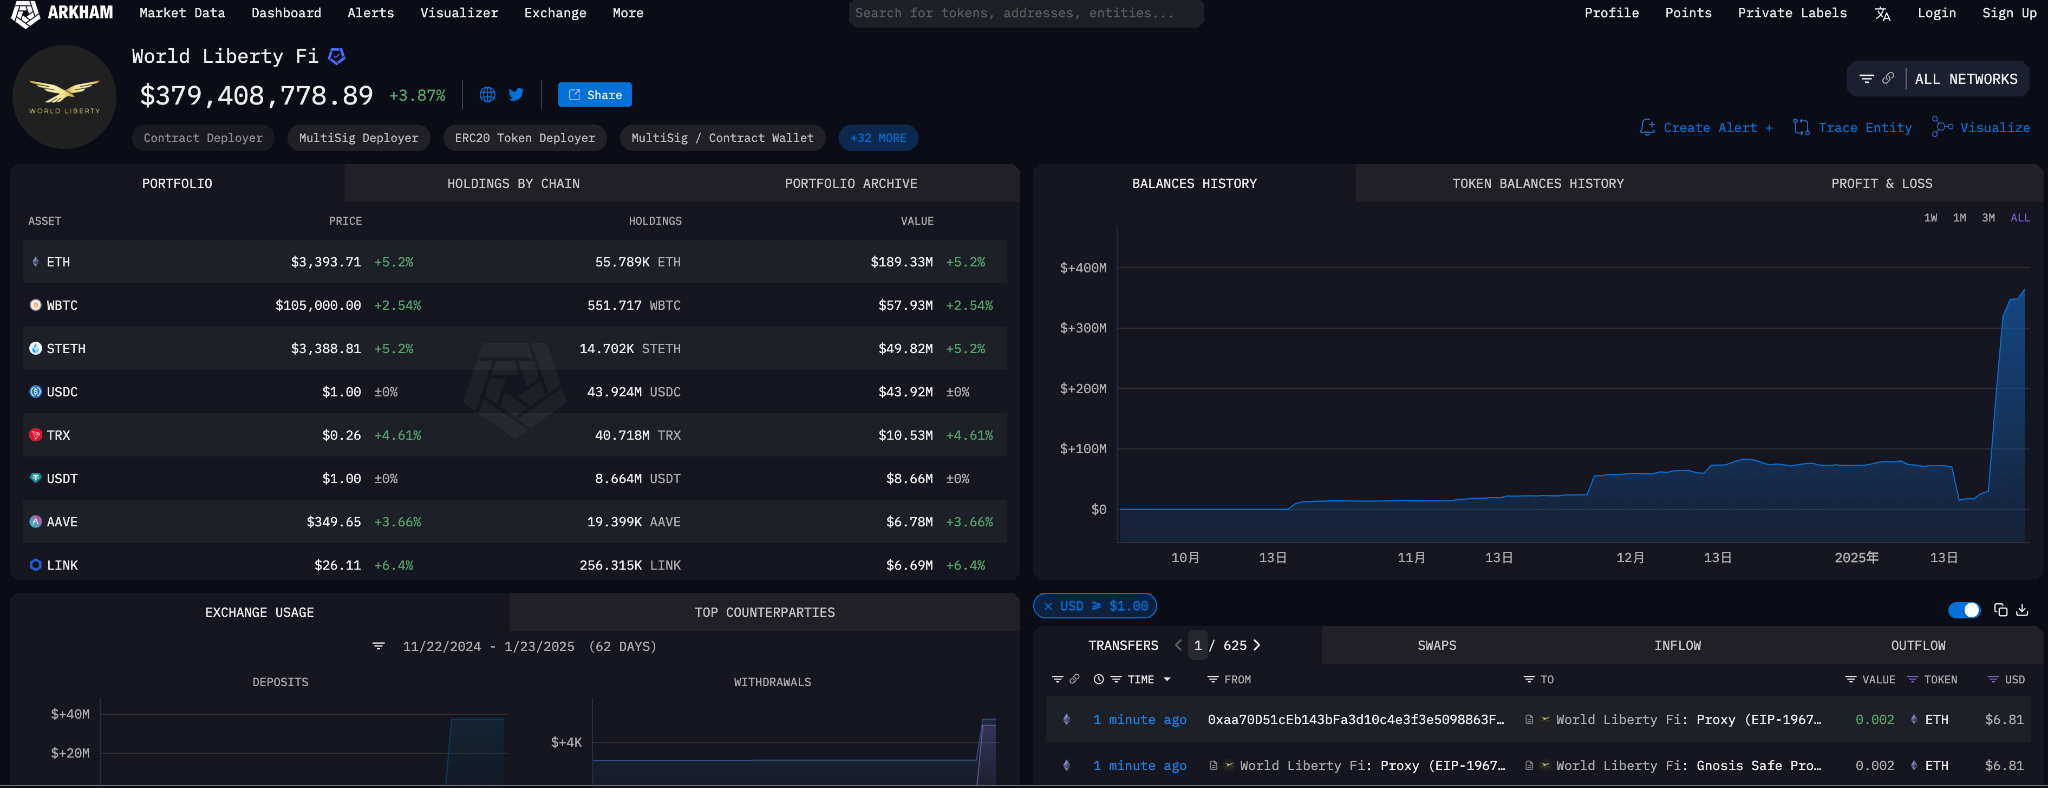
Task: Go to next transfers page arrow
Action: tap(1257, 646)
